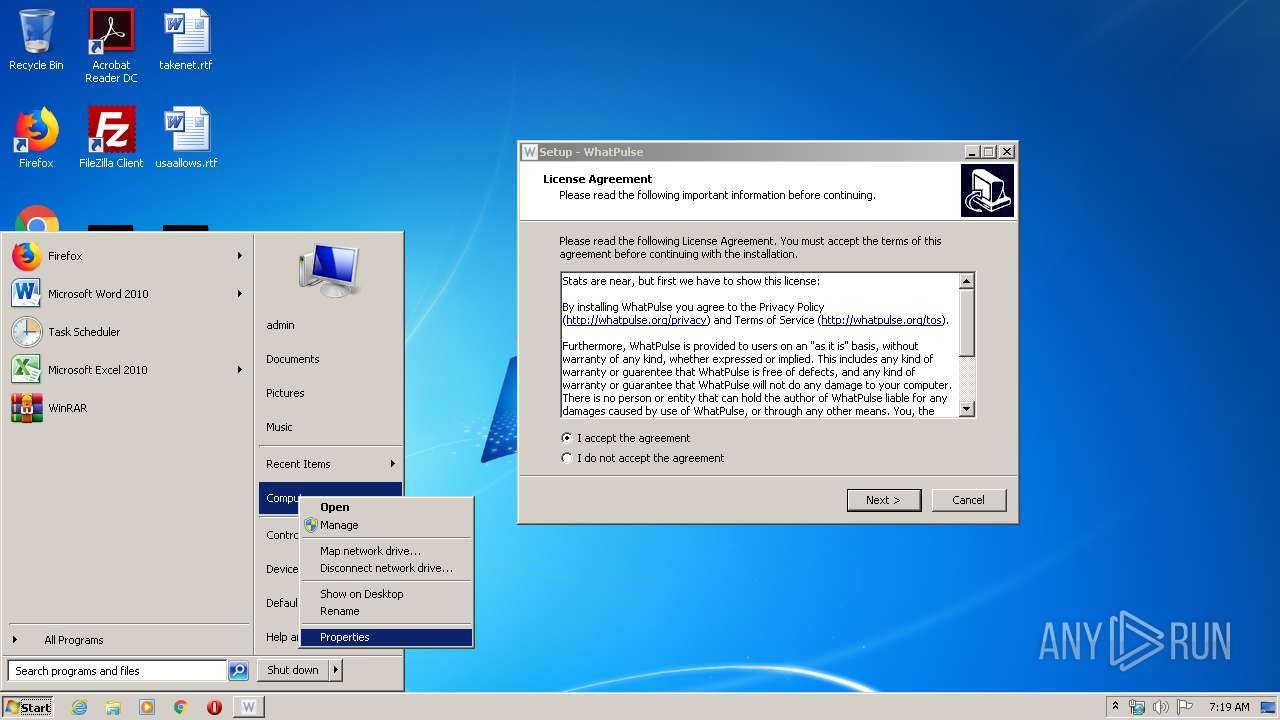Click the network icon in system tray
Image resolution: width=1280 pixels, height=720 pixels.
point(1137,707)
